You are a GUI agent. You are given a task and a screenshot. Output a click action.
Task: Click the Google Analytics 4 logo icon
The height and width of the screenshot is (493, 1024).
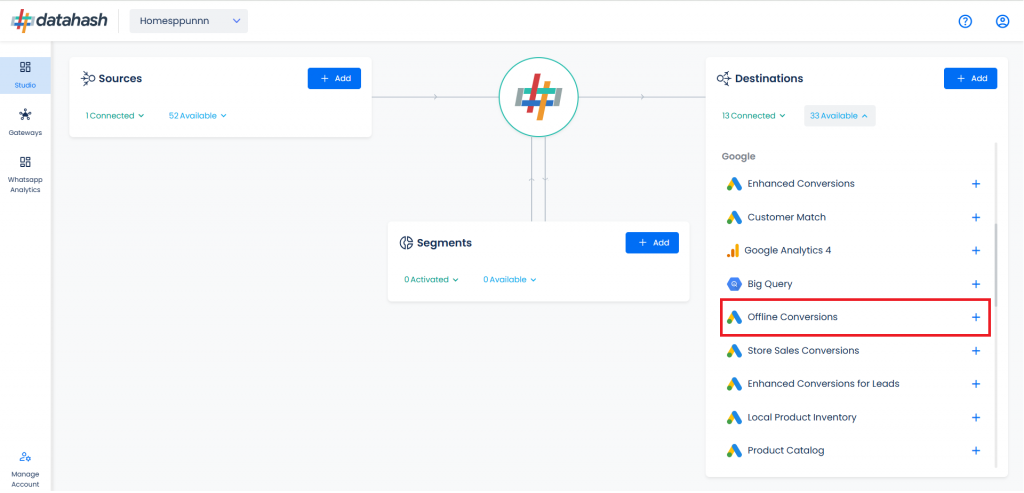tap(733, 251)
